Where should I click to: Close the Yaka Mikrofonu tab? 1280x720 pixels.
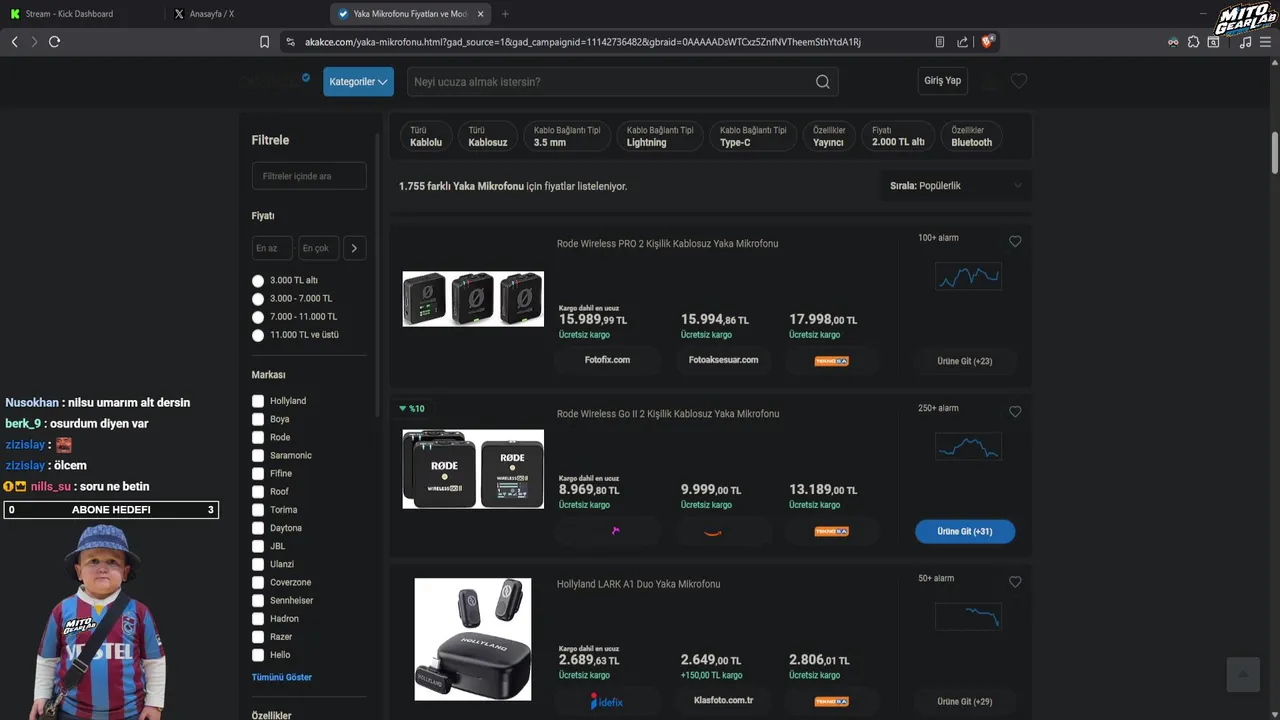[x=481, y=14]
